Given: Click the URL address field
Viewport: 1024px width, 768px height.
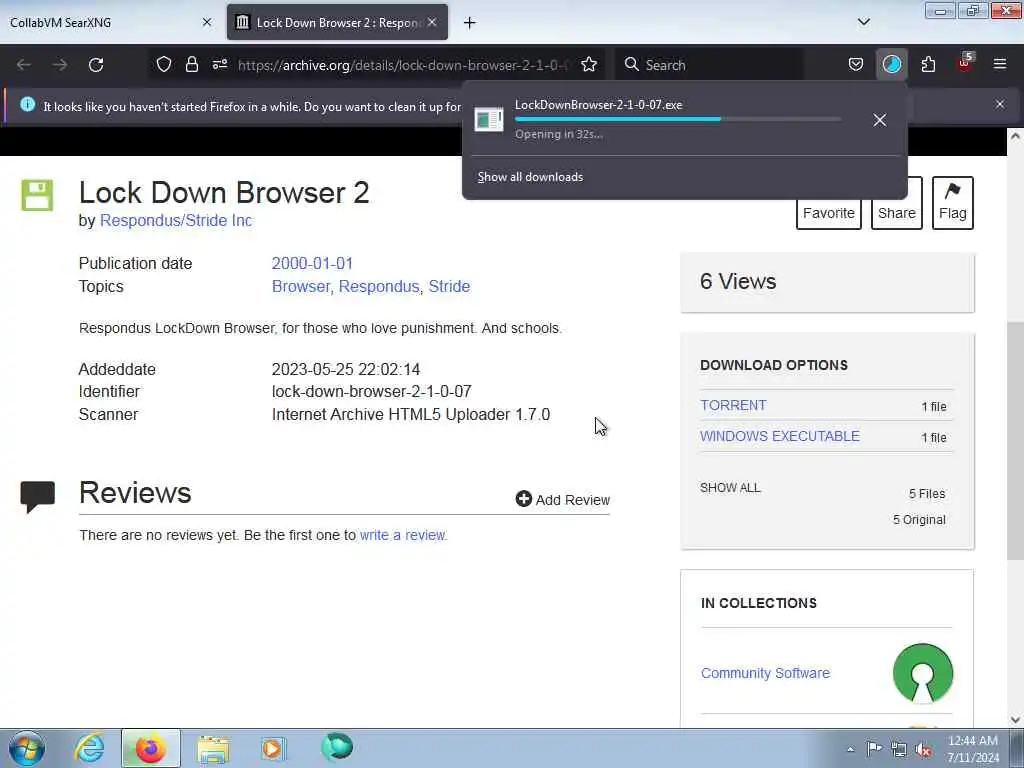Looking at the screenshot, I should coord(404,65).
